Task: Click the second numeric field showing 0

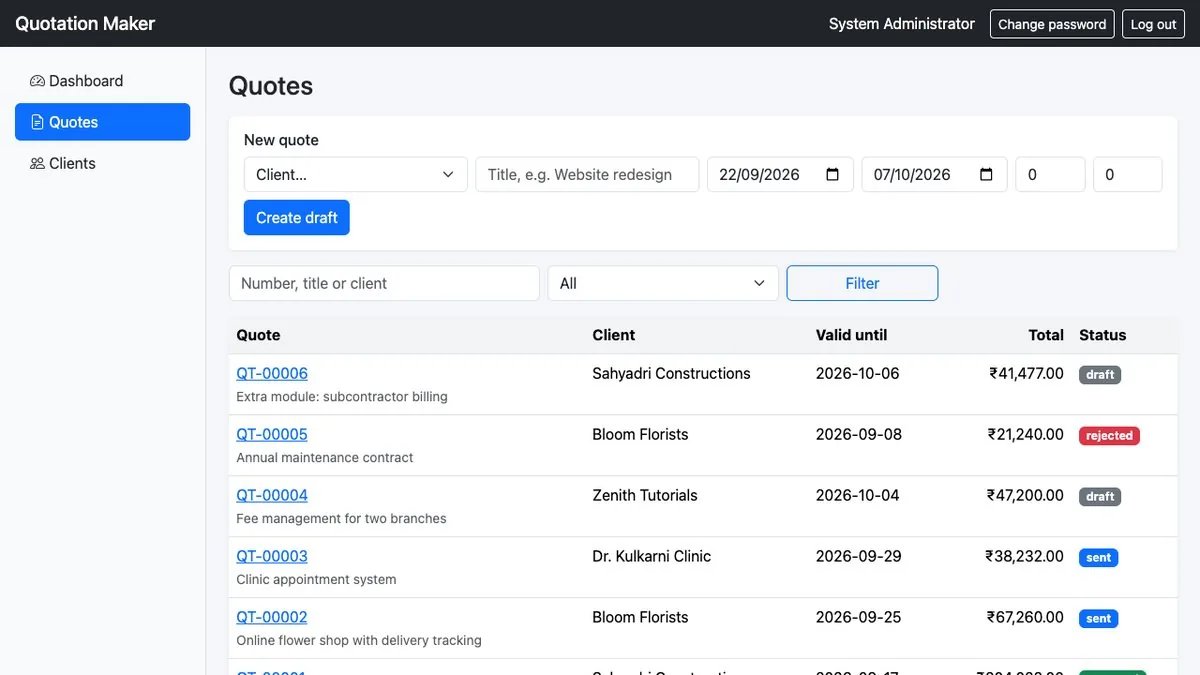Action: pyautogui.click(x=1128, y=174)
